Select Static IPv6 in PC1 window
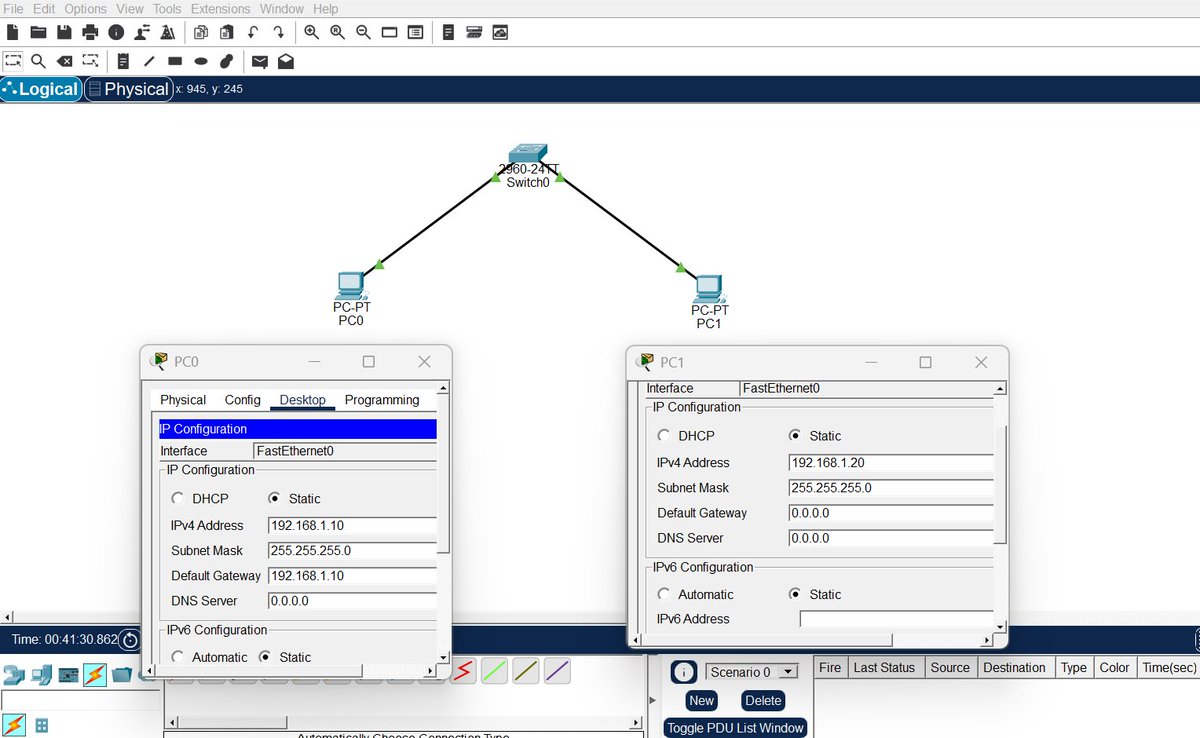The height and width of the screenshot is (738, 1200). point(796,594)
